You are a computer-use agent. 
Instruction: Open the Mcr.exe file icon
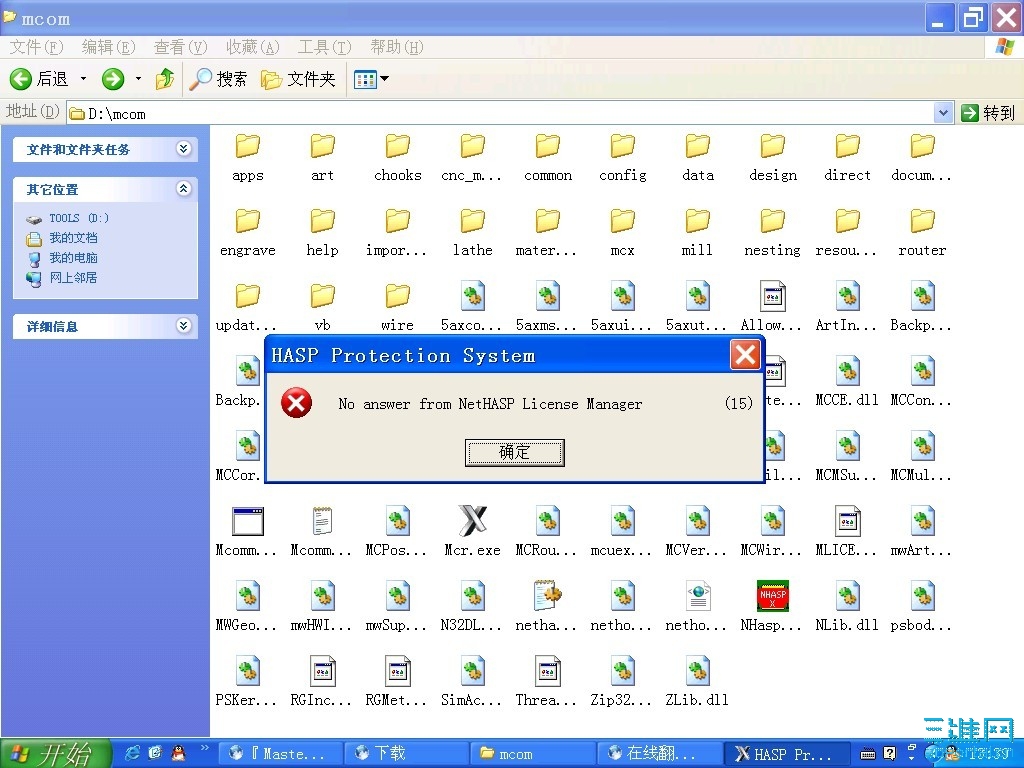[472, 521]
